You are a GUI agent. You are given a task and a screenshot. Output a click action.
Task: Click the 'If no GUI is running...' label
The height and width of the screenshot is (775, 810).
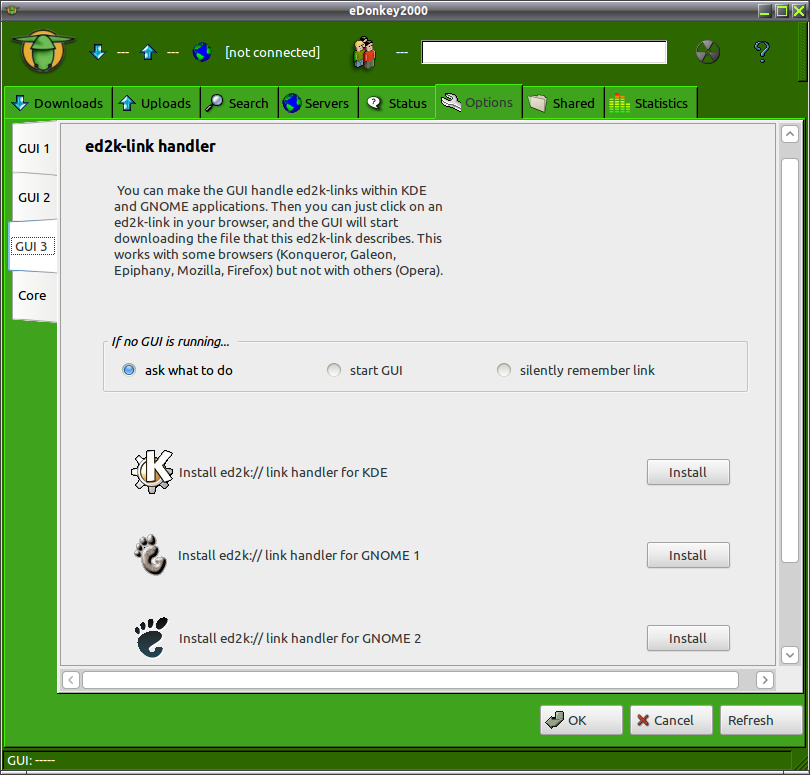170,342
